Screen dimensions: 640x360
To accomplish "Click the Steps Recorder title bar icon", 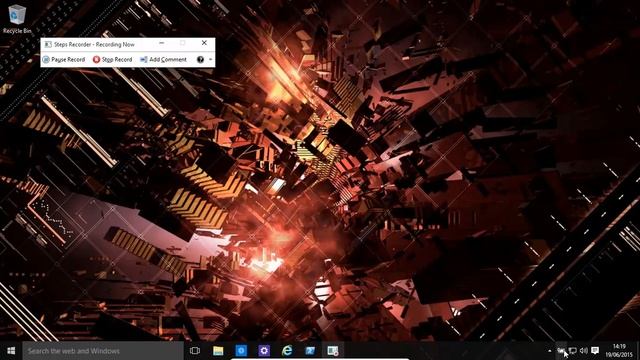I will point(48,44).
